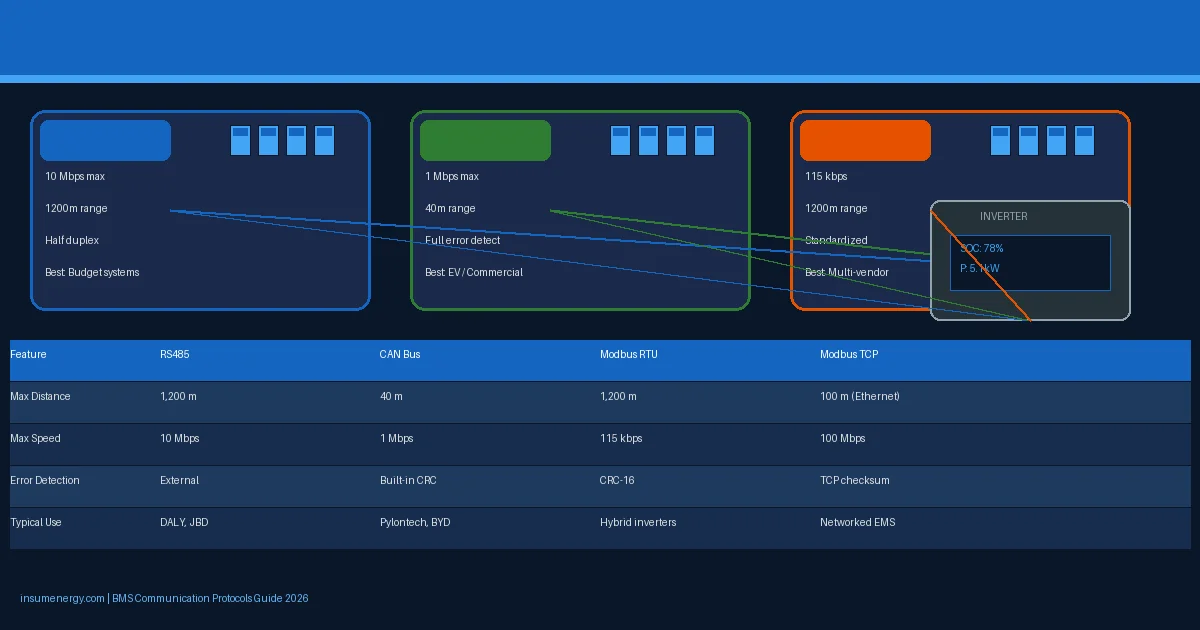The height and width of the screenshot is (630, 1200).
Task: Click "Full error detect" text
Action: 463,240
